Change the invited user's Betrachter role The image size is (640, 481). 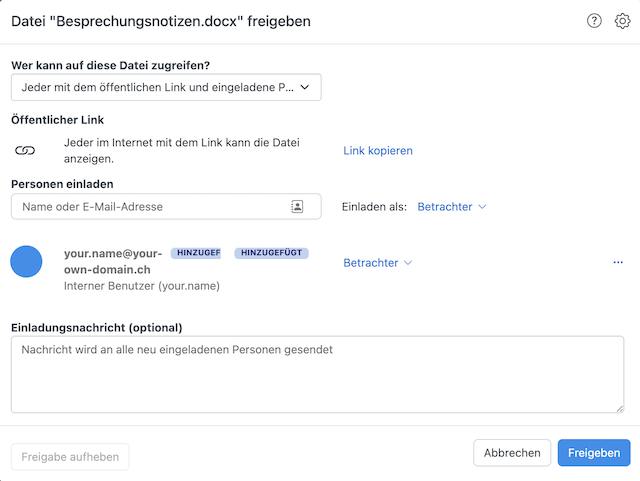[x=378, y=263]
